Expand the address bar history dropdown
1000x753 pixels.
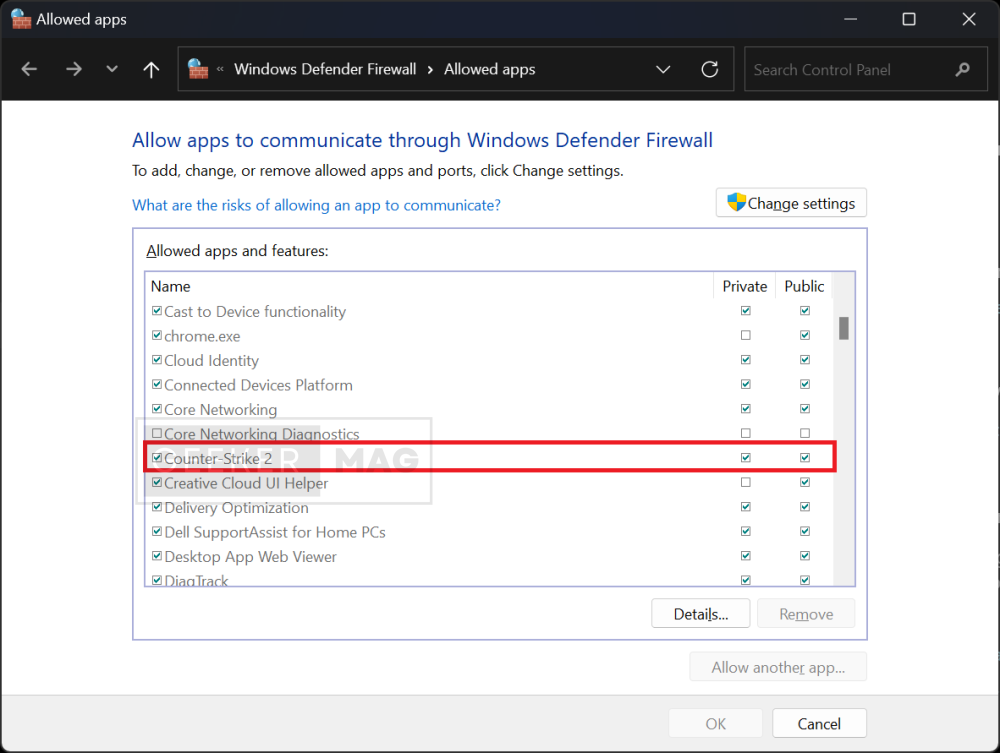coord(663,69)
